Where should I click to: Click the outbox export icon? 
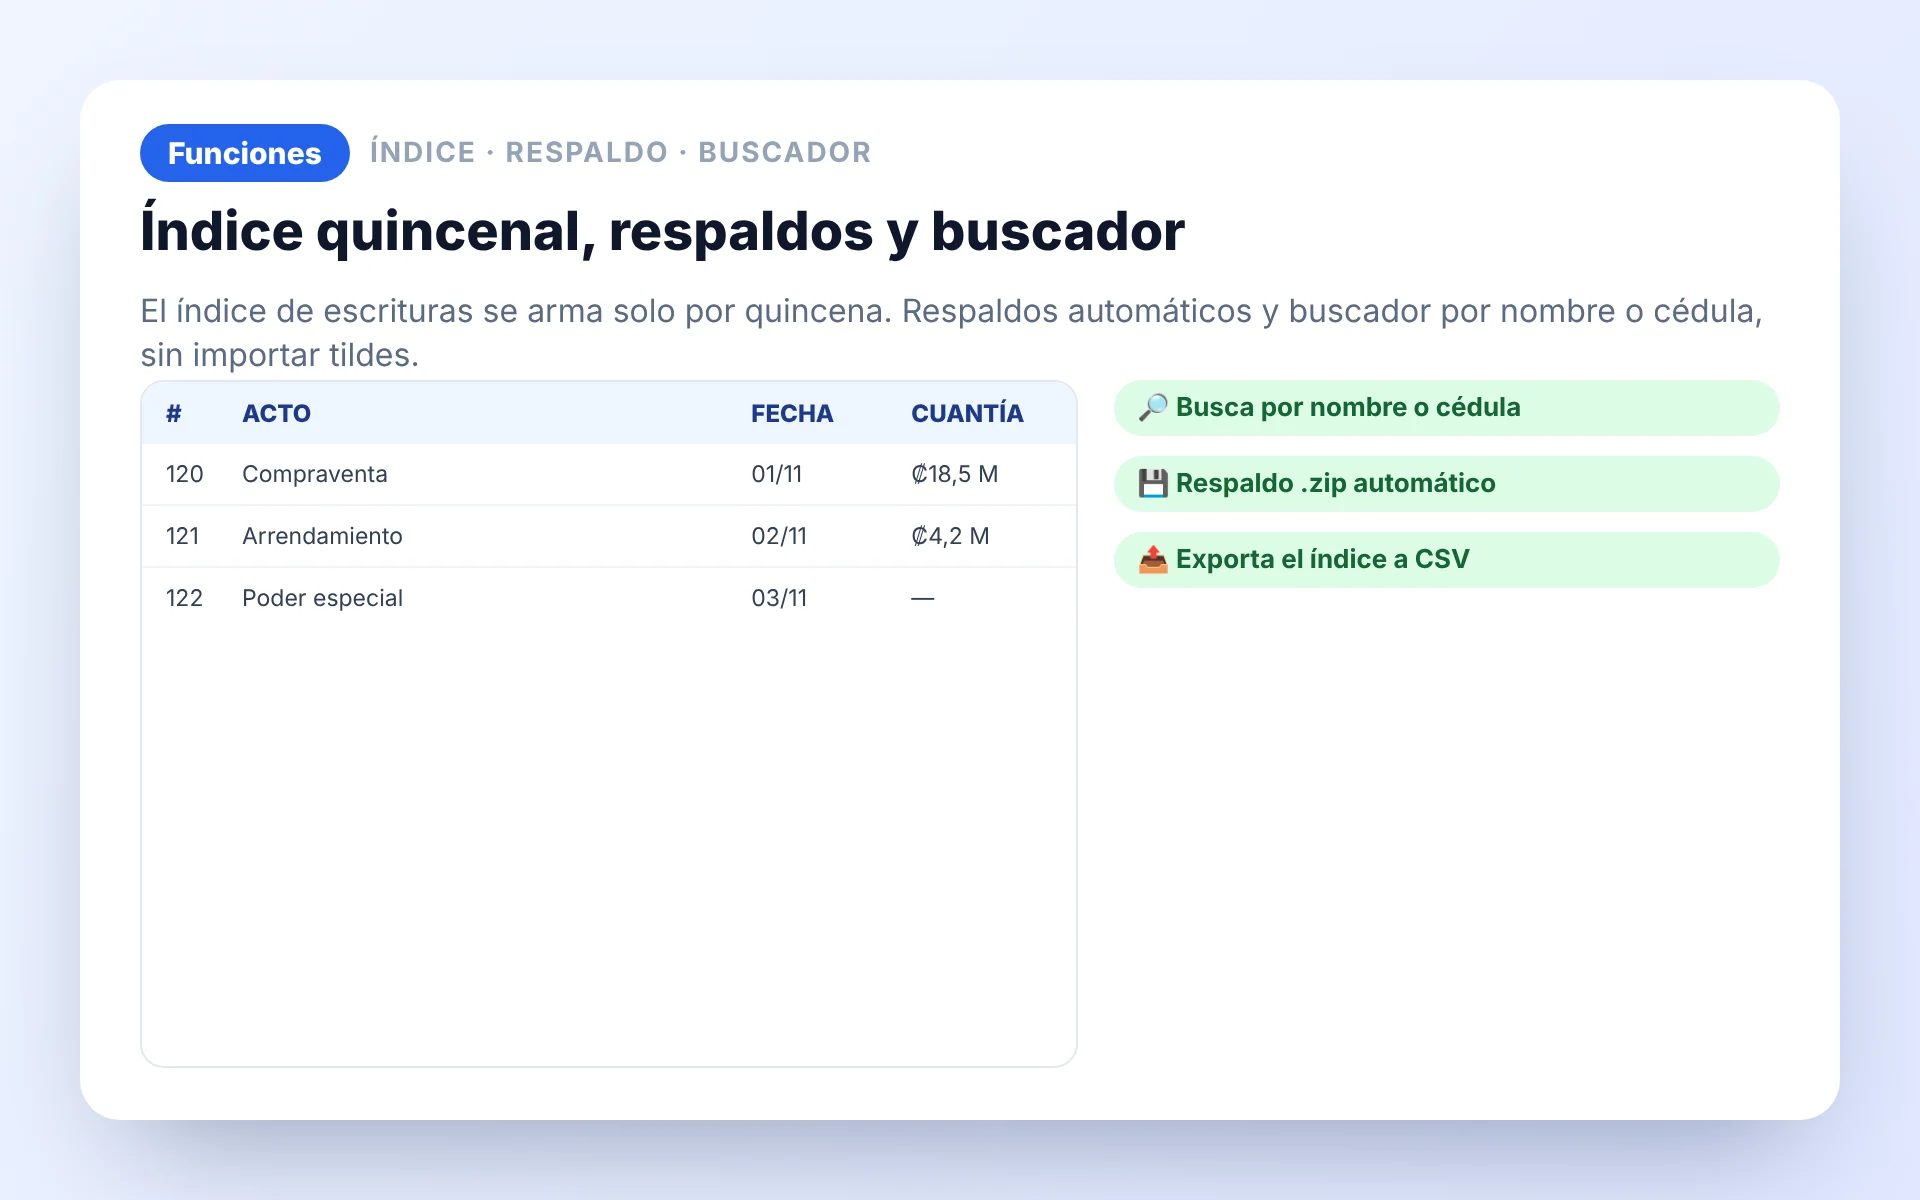(x=1153, y=560)
